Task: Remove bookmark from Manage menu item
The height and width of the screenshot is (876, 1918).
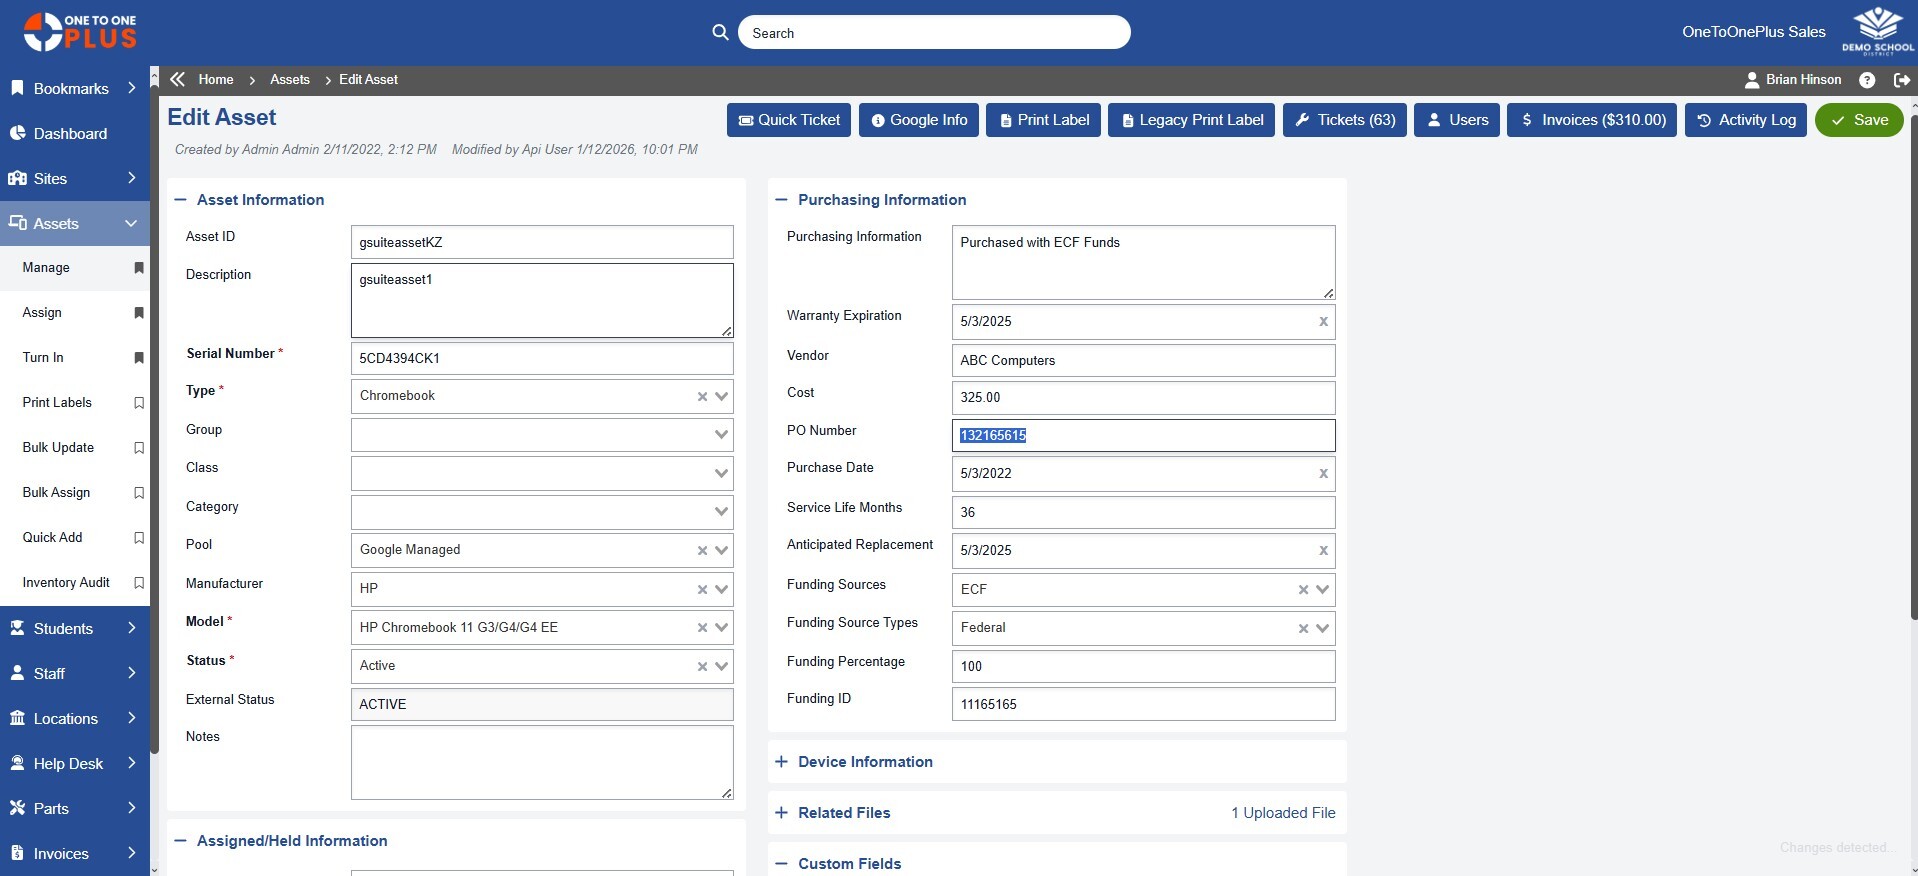Action: click(139, 268)
